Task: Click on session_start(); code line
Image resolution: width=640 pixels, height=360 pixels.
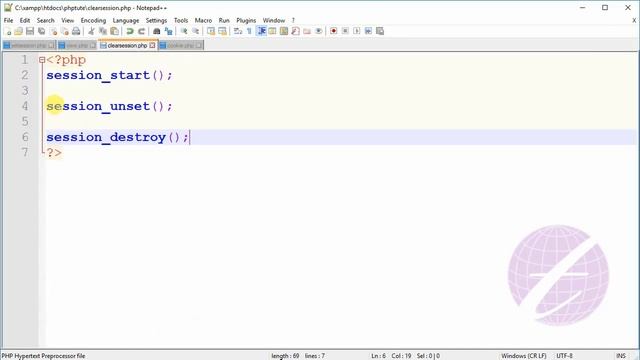Action: pyautogui.click(x=109, y=75)
